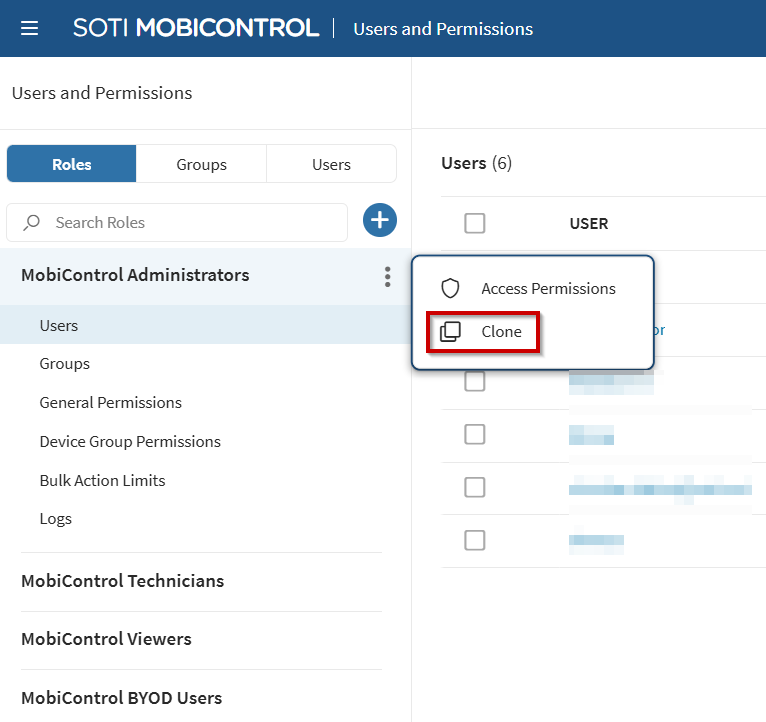This screenshot has width=766, height=722.
Task: Click the magnifier icon in Search Roles
Action: point(32,223)
